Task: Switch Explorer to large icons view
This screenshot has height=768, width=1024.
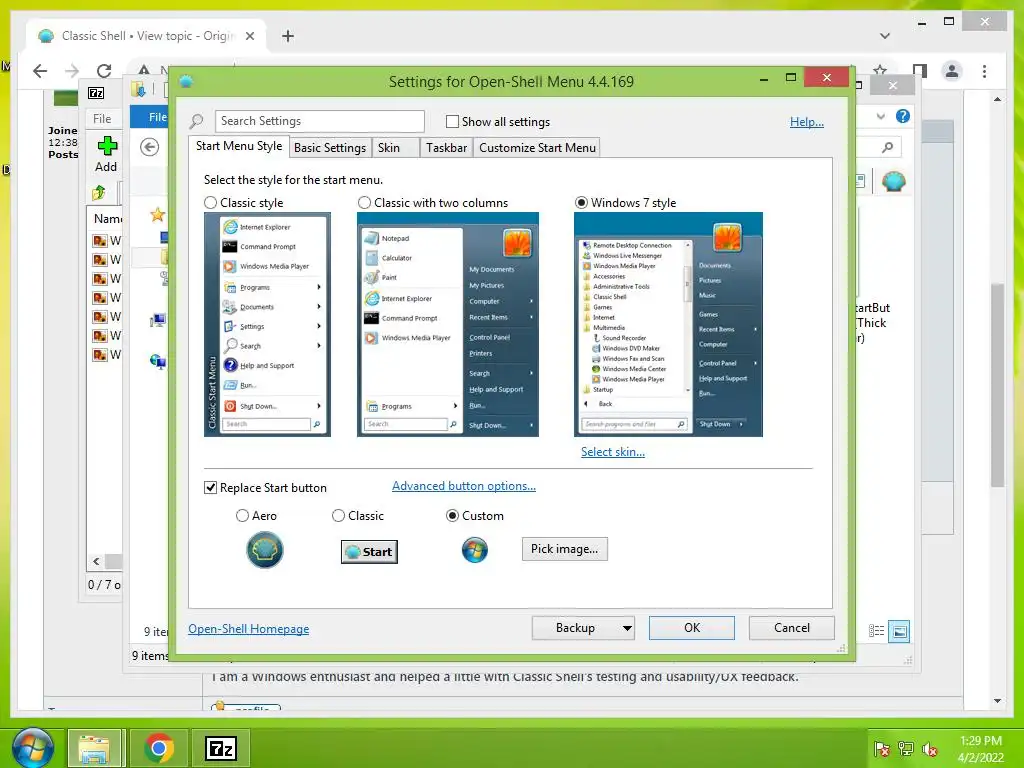Action: [899, 632]
